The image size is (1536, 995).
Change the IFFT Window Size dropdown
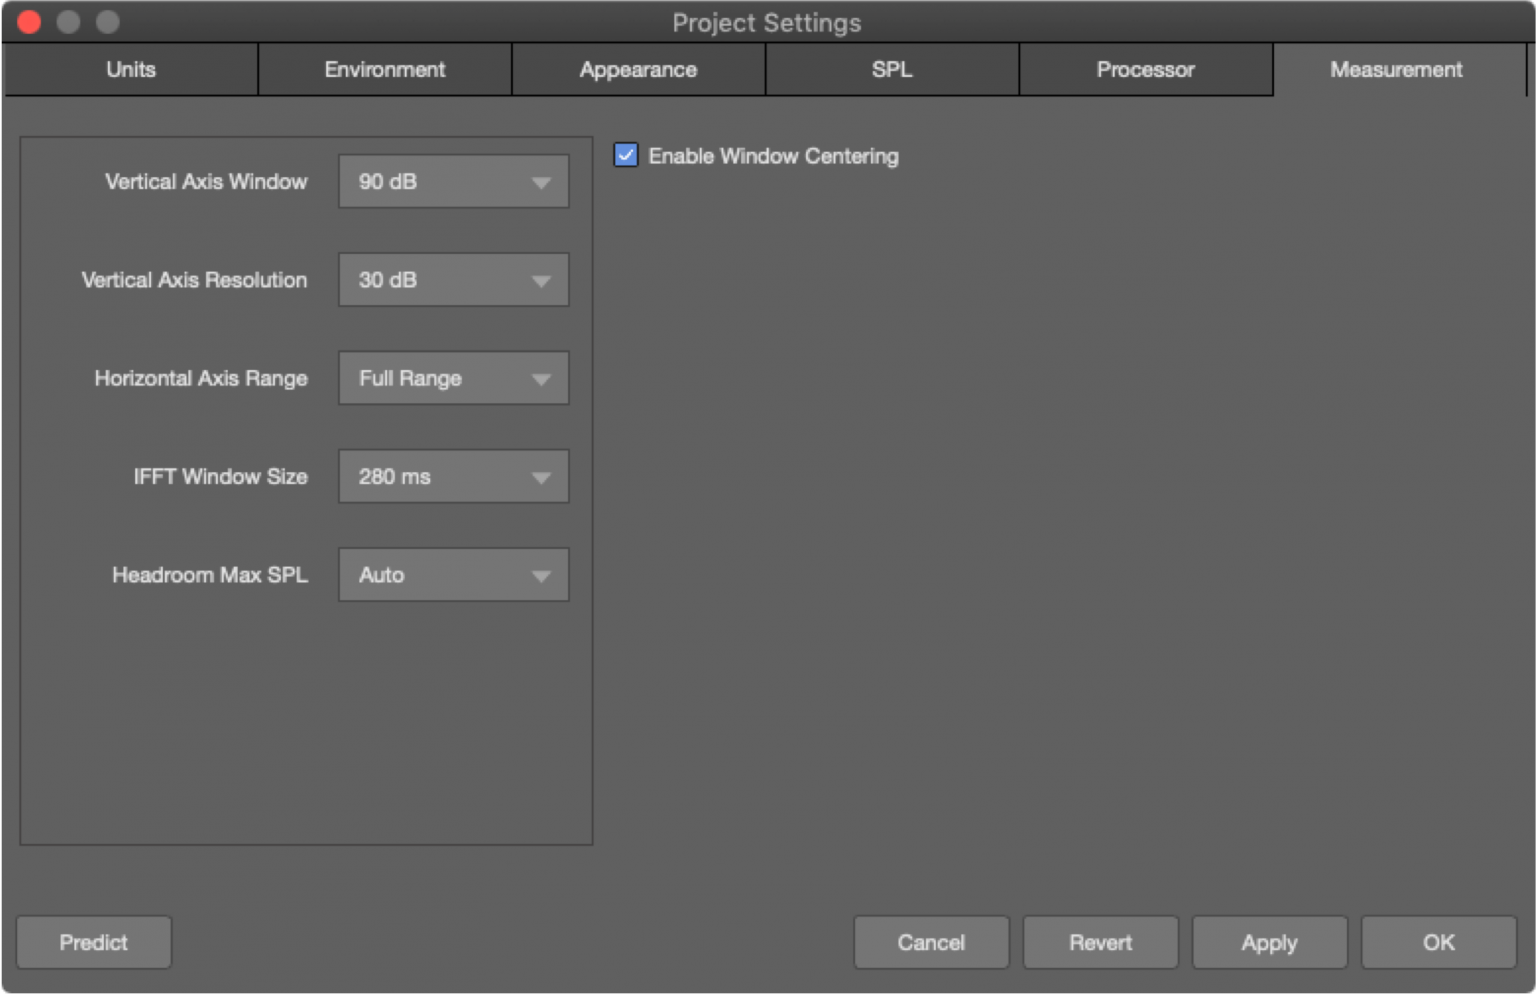coord(453,477)
